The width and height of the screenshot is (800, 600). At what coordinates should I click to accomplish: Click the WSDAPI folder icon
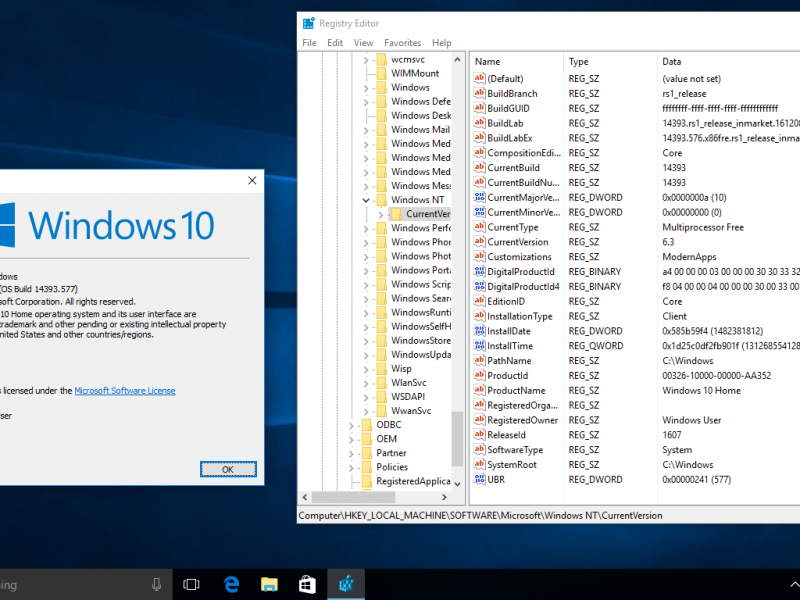click(x=381, y=396)
